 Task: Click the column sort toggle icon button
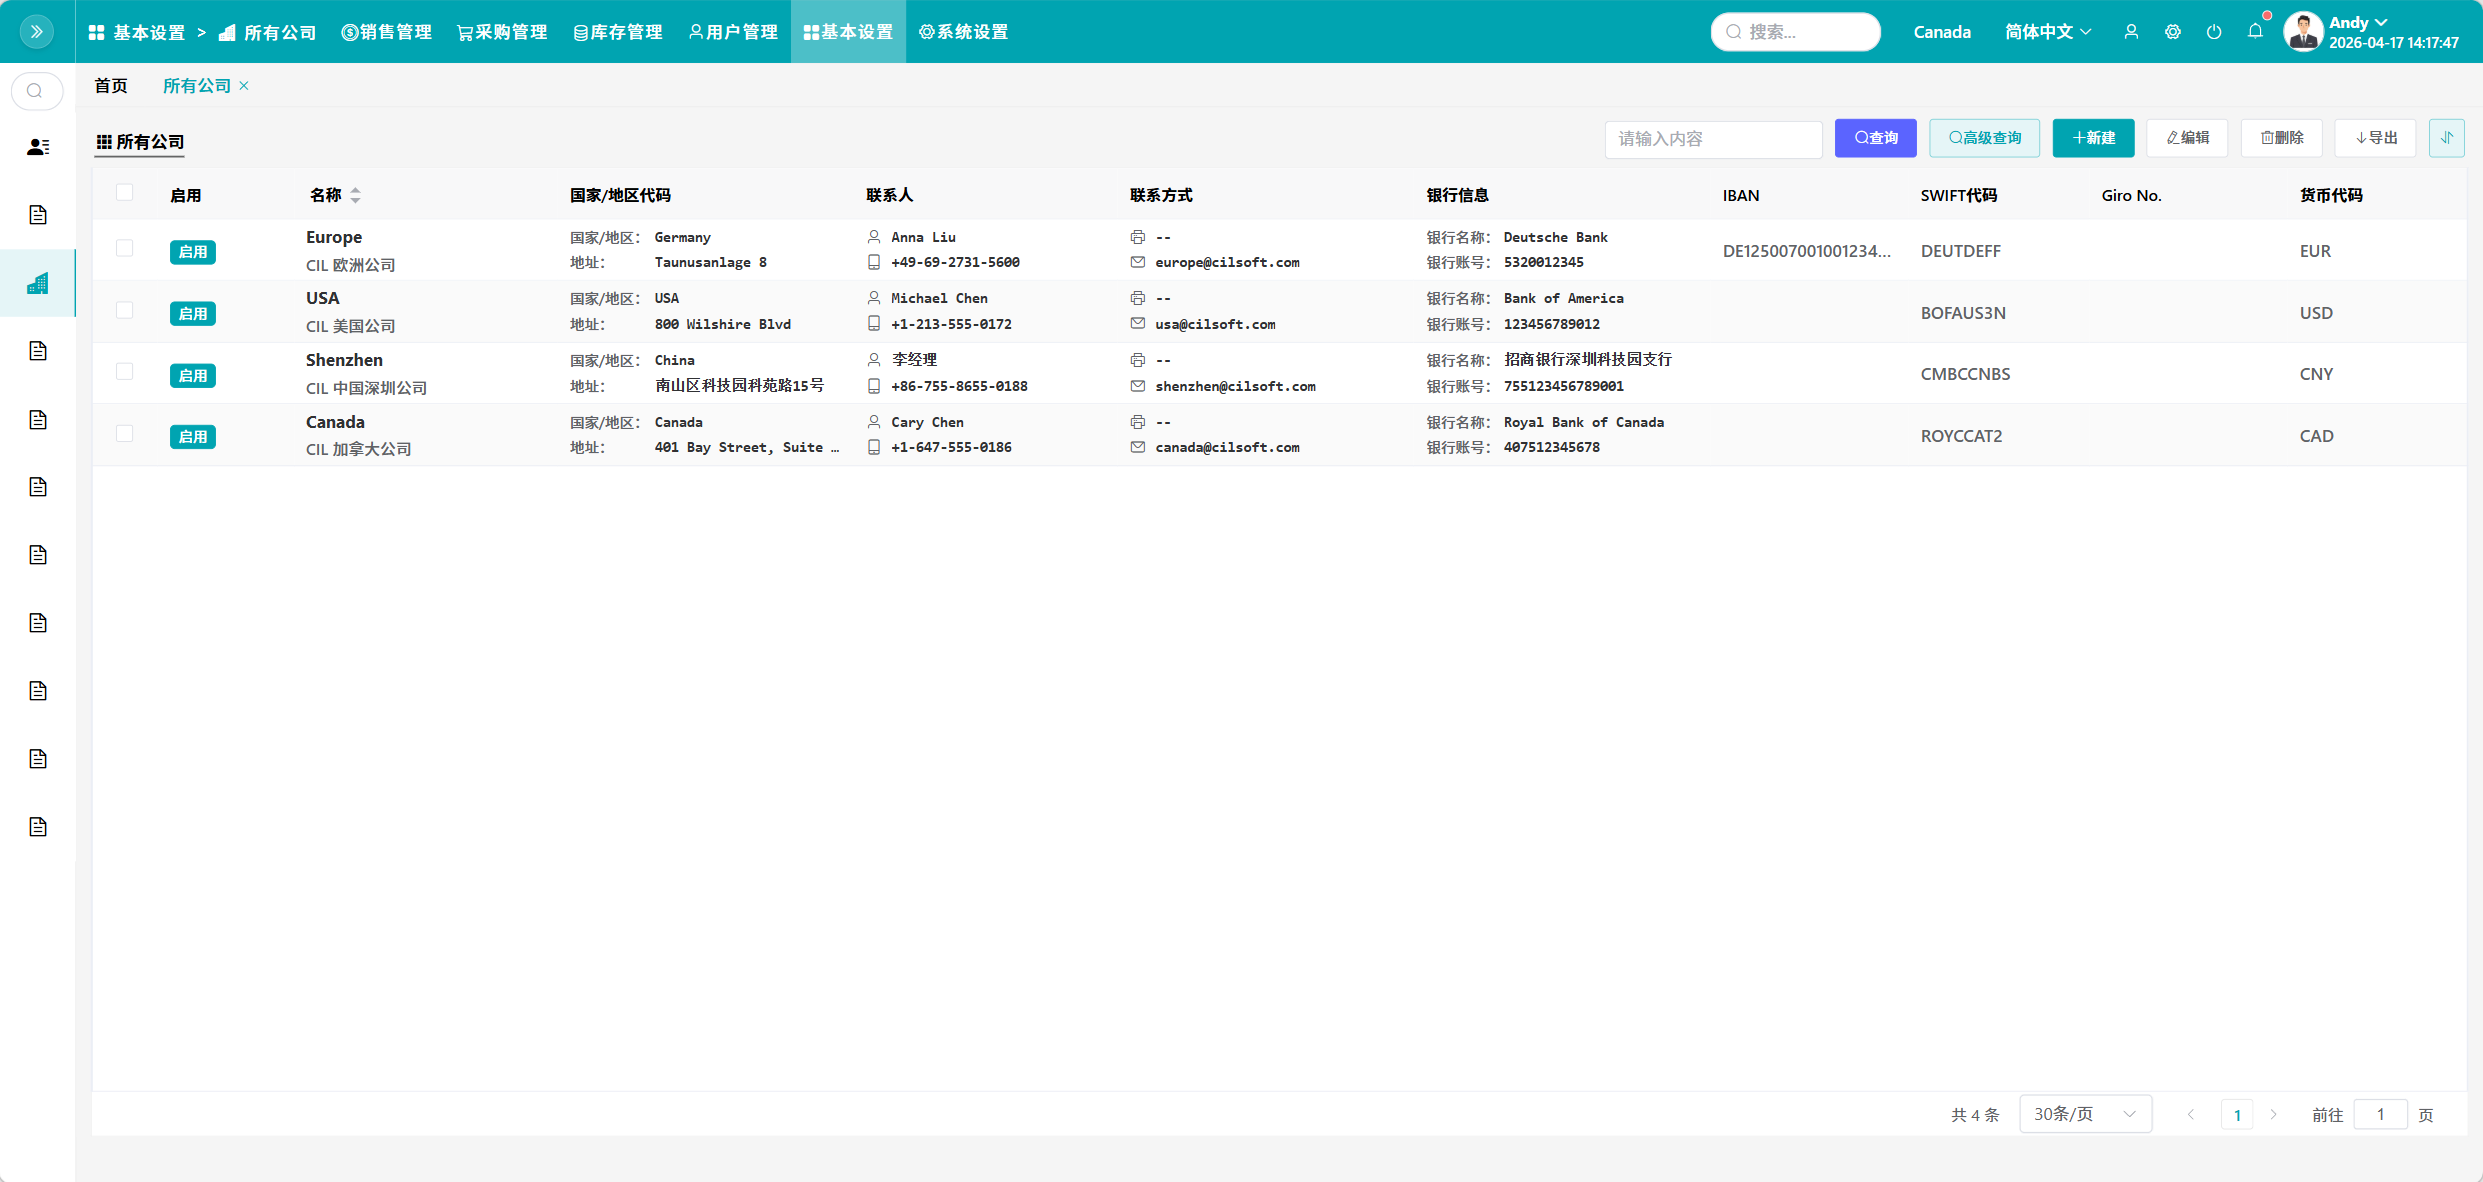(x=2446, y=138)
